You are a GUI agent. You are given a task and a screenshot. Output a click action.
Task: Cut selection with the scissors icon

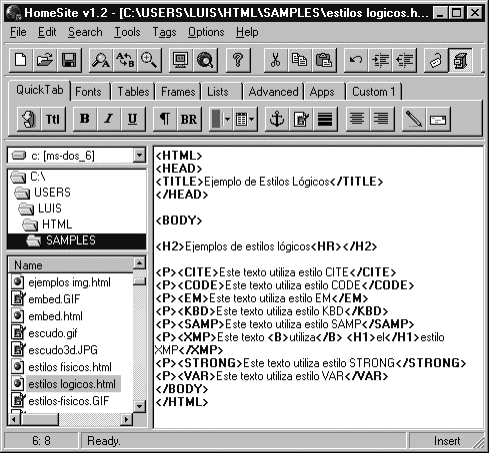pyautogui.click(x=275, y=60)
